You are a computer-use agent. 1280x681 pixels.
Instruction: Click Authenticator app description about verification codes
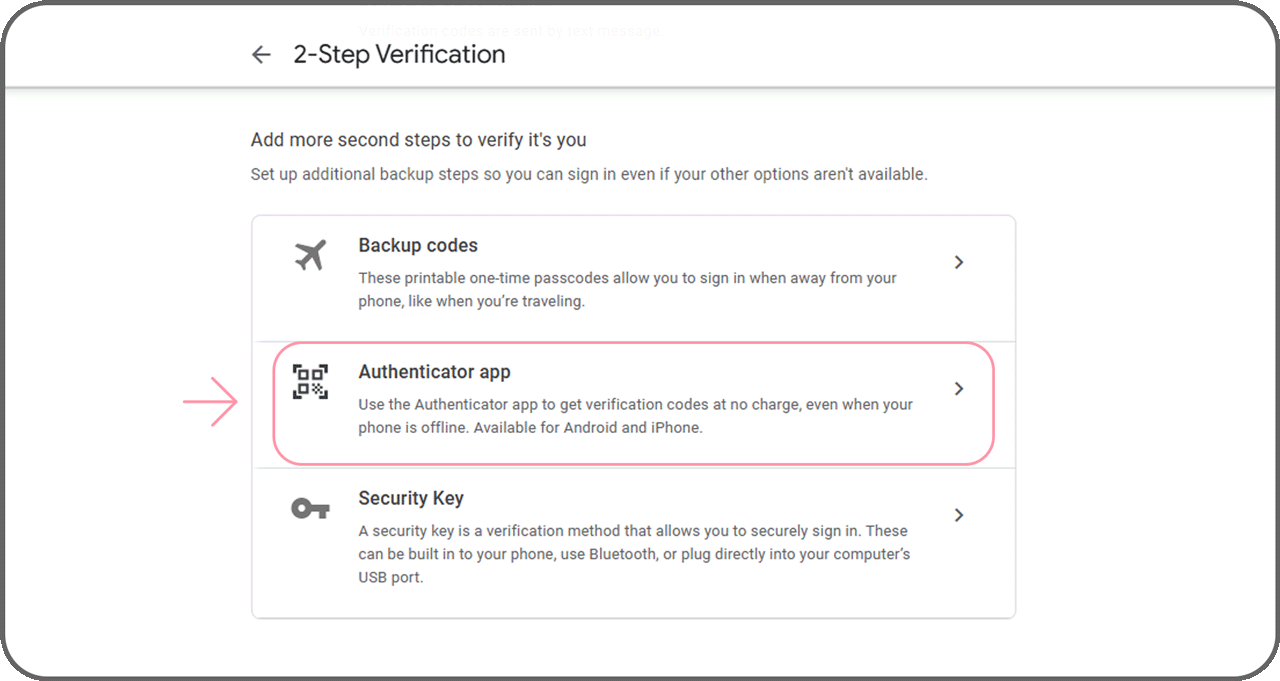coord(635,416)
